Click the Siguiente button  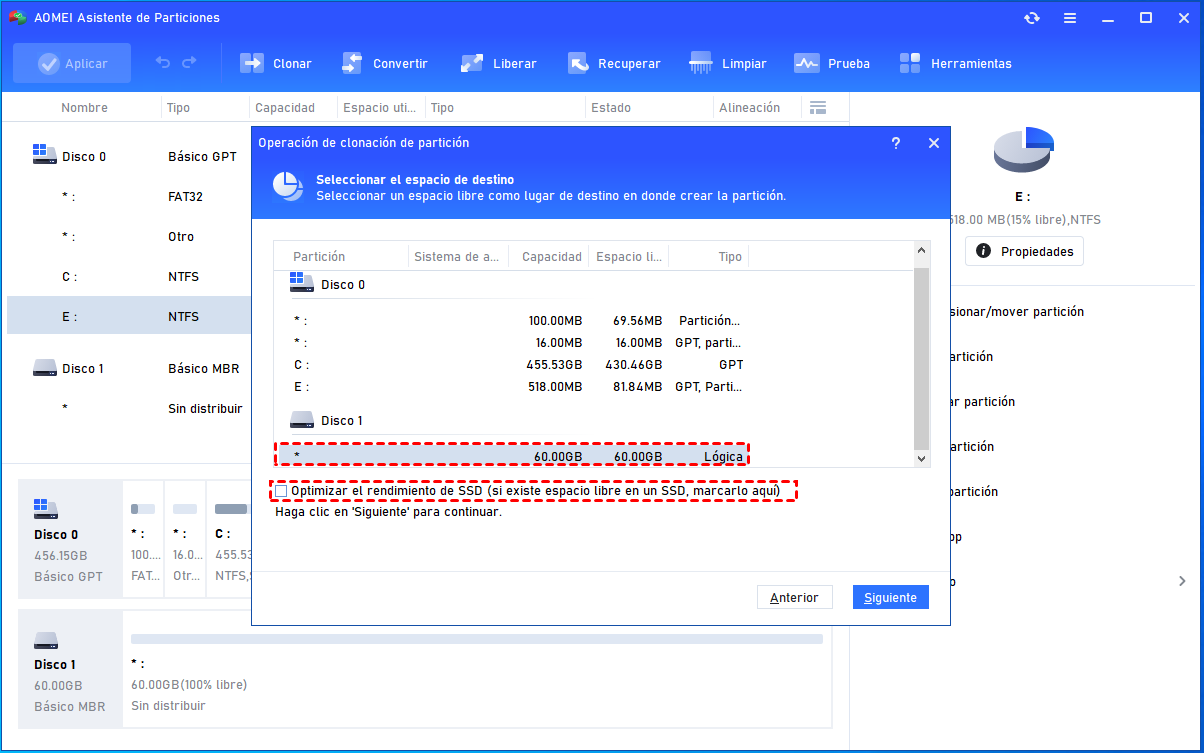891,597
